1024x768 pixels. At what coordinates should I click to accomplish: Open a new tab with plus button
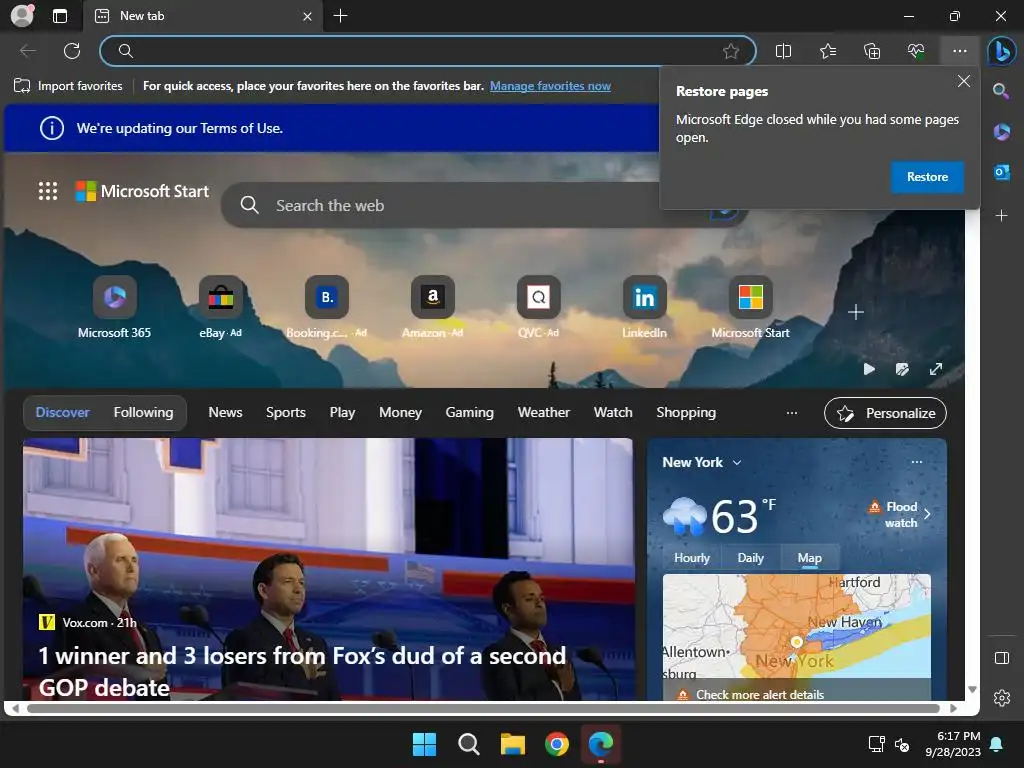pos(340,16)
